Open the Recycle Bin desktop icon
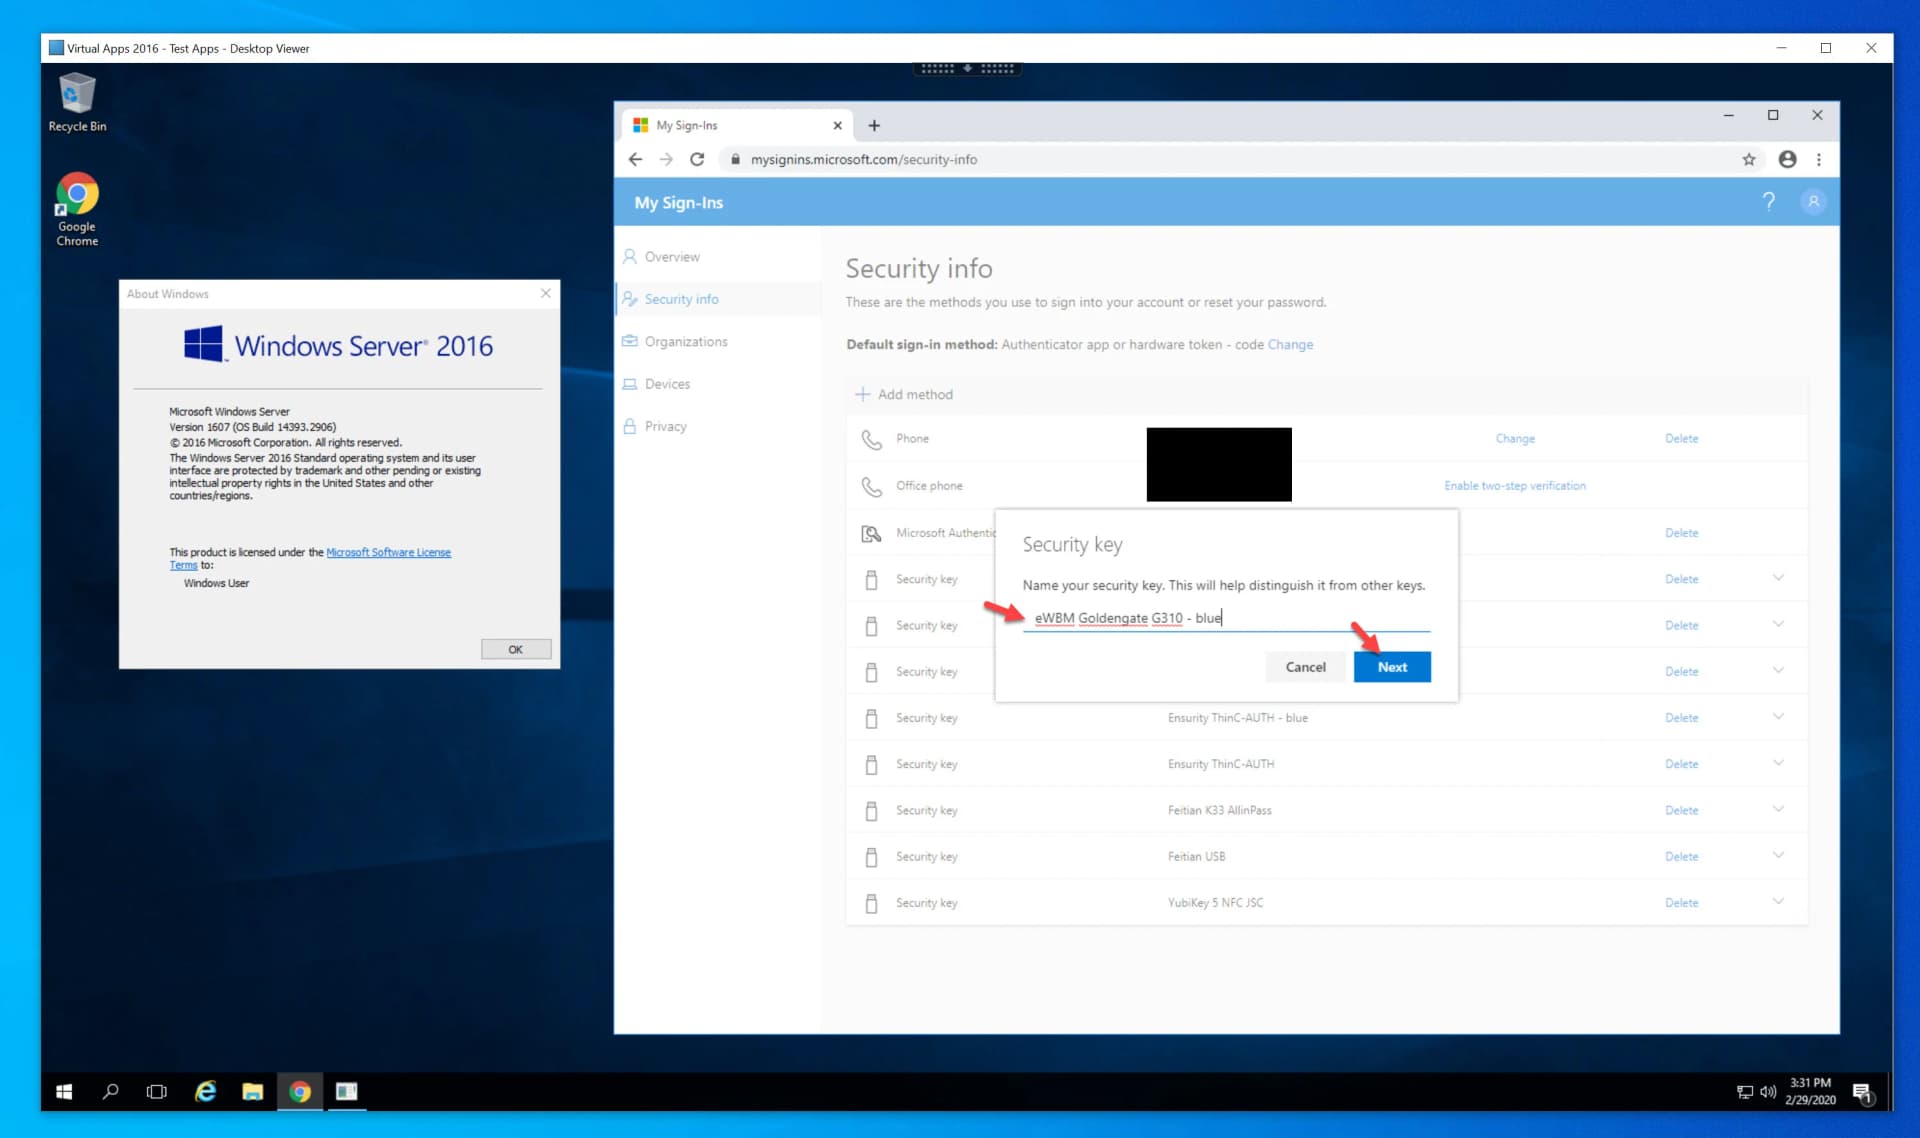Screen dimensions: 1920x1138 (x=77, y=102)
